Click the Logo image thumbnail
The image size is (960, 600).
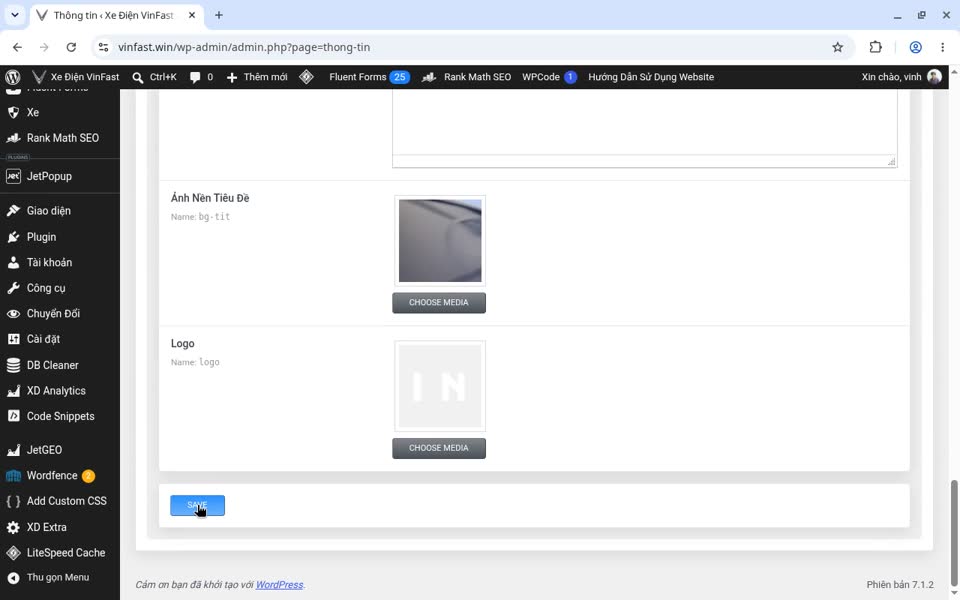(440, 386)
